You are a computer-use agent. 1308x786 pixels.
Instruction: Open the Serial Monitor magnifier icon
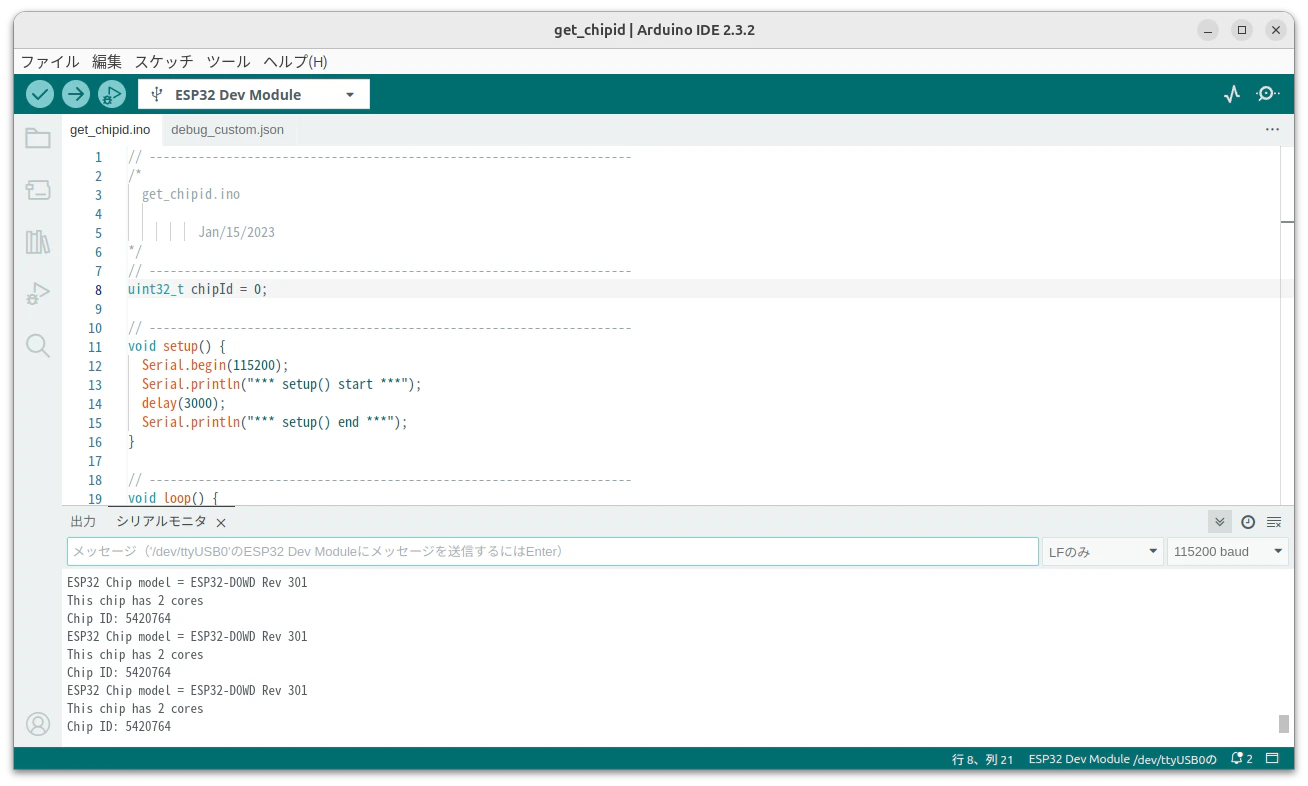[x=1268, y=94]
